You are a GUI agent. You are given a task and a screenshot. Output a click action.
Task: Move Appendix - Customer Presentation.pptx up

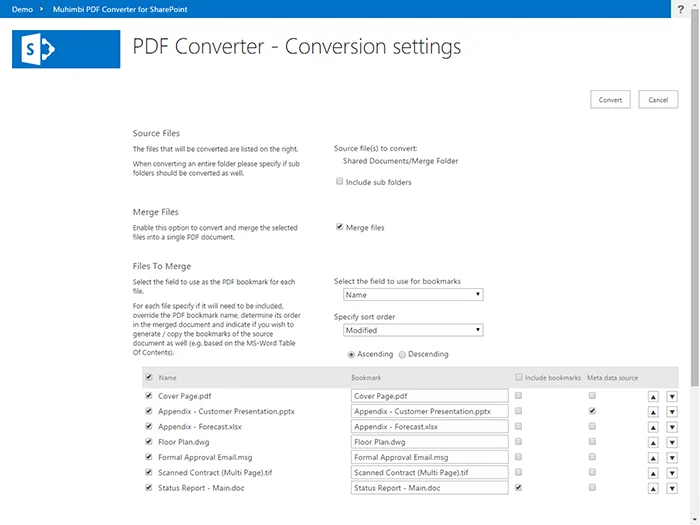coord(653,412)
